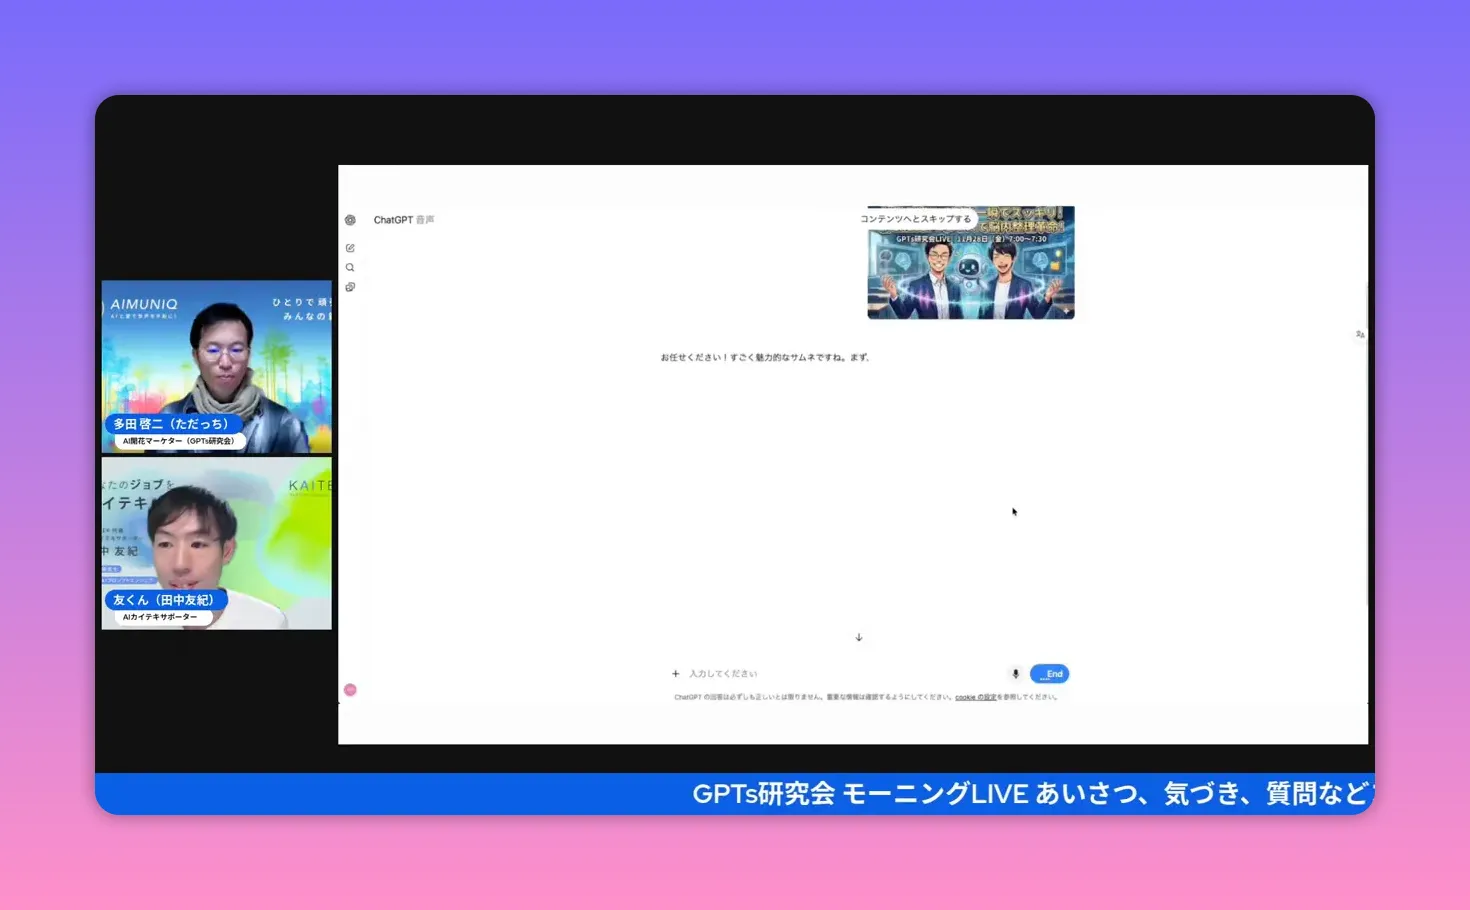Viewport: 1470px width, 910px height.
Task: Open the cookie の設定 link
Action: [x=977, y=697]
